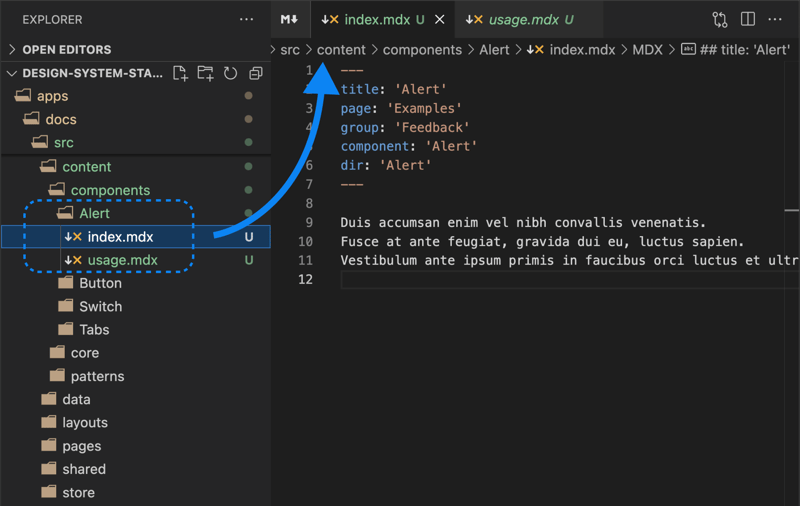Expand the Tabs folder

pos(135,330)
